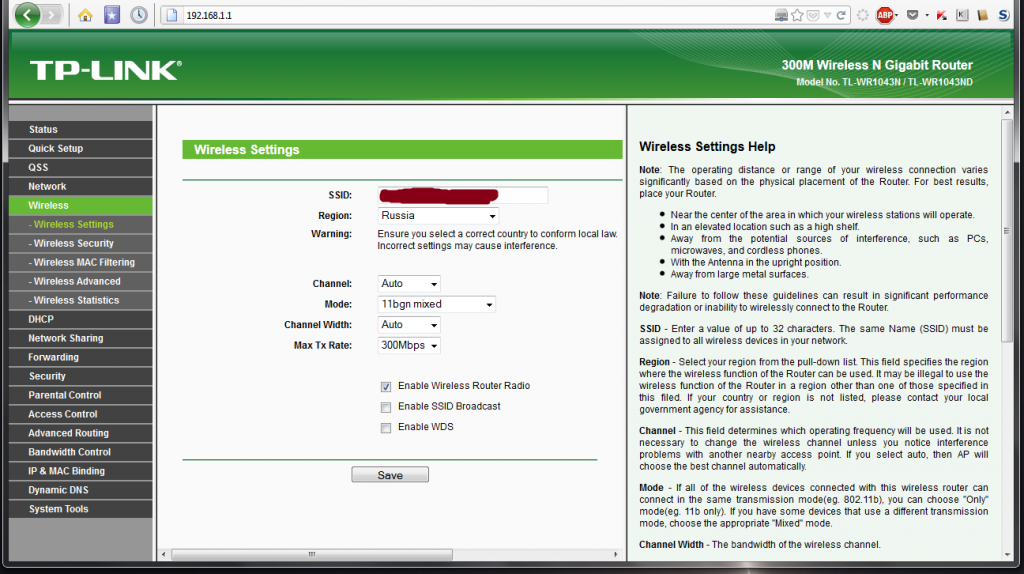The width and height of the screenshot is (1024, 574).
Task: Click the horizontal scrollbar right arrow
Action: pos(615,554)
